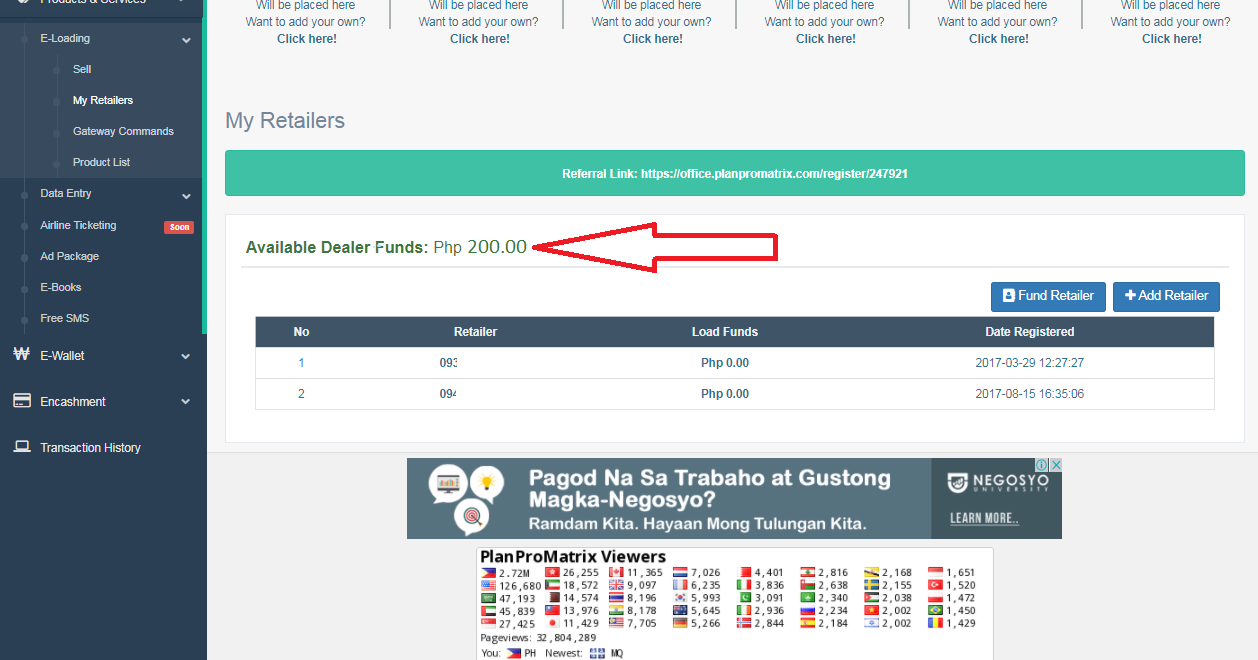Click the AdChoices info icon on banner
1258x660 pixels.
coord(1041,465)
